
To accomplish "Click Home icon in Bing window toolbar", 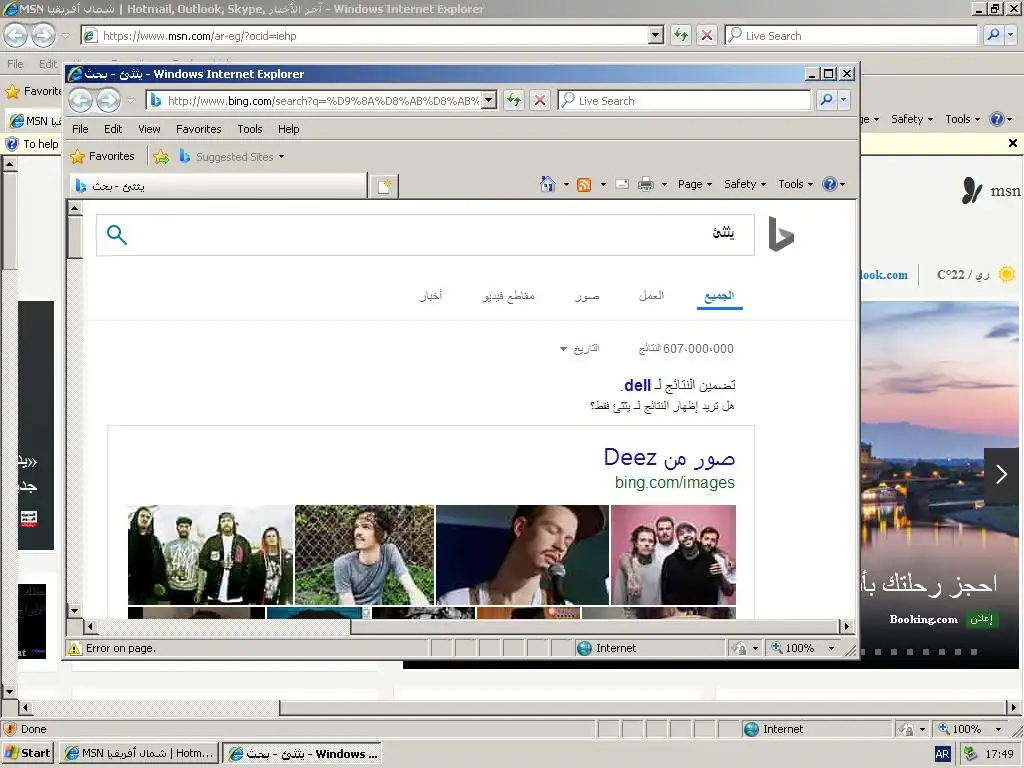I will point(547,184).
